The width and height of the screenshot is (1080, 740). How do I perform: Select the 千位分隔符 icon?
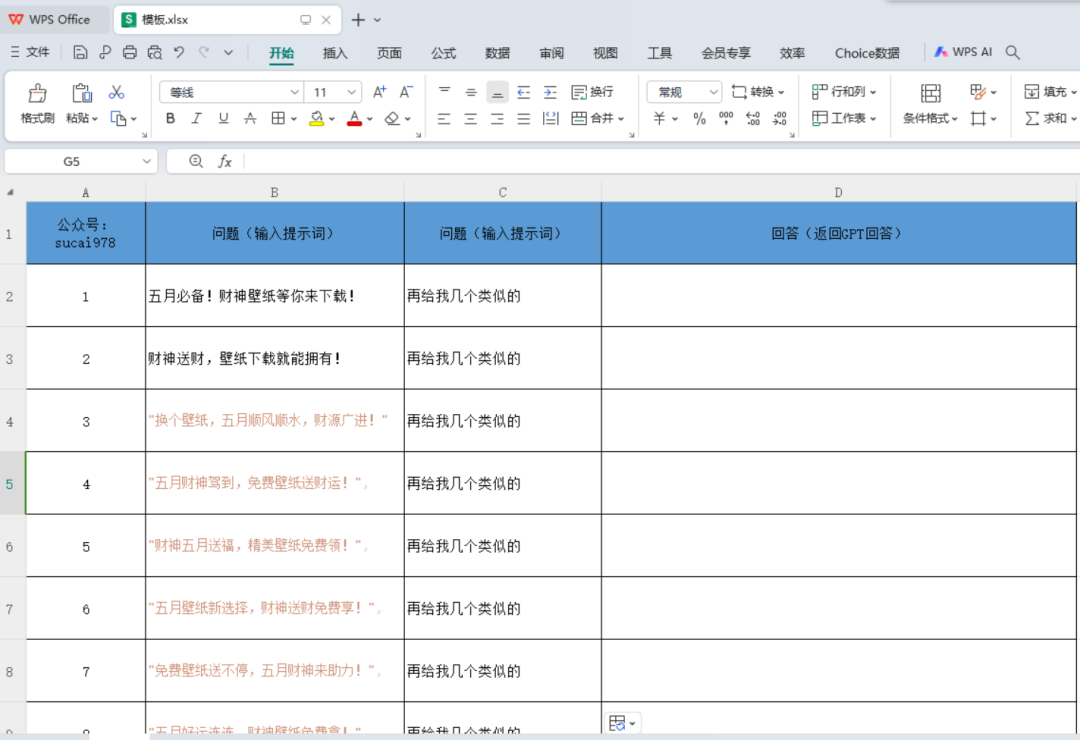[725, 118]
